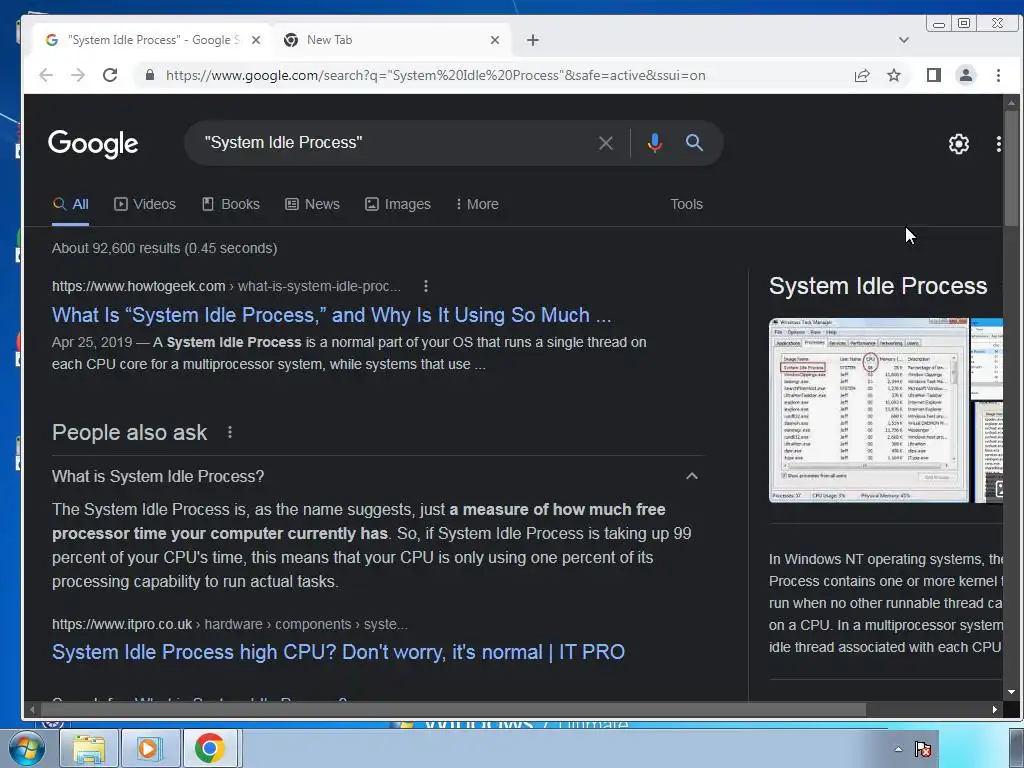Click the horizontal scrollbar right arrow
Viewport: 1024px width, 768px height.
coord(995,709)
